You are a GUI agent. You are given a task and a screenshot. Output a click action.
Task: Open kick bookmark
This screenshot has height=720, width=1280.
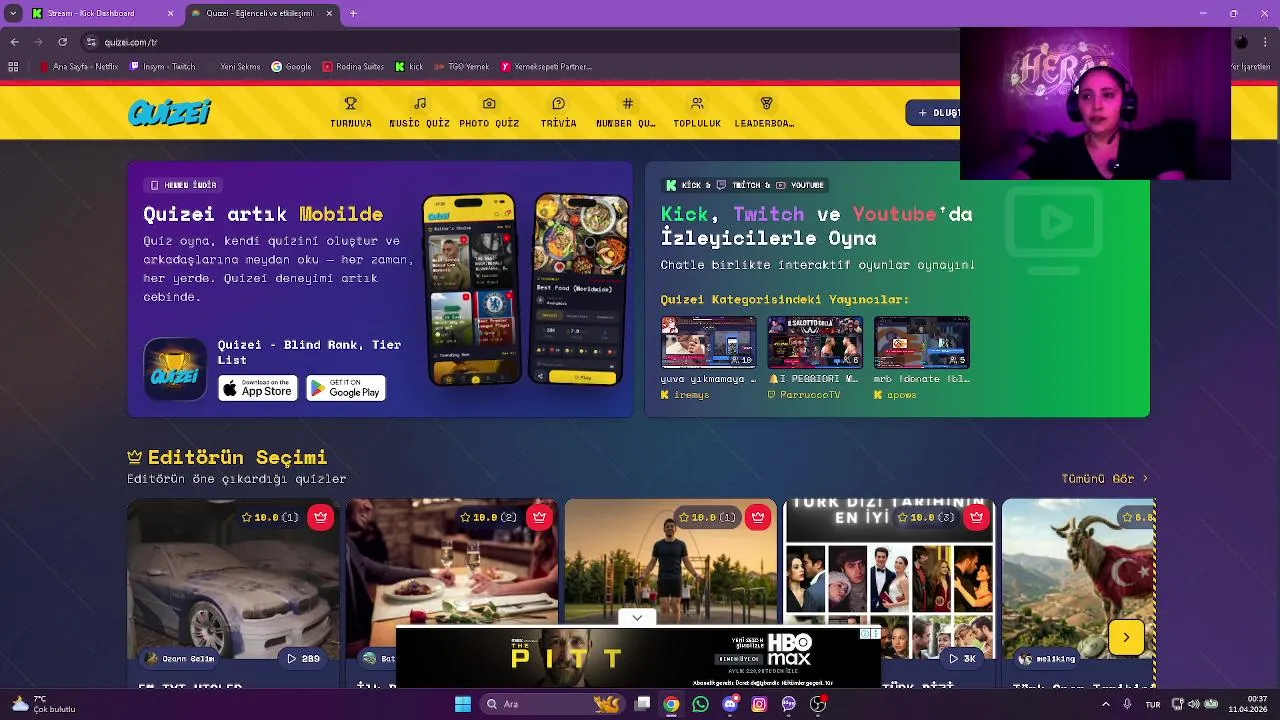pos(409,67)
